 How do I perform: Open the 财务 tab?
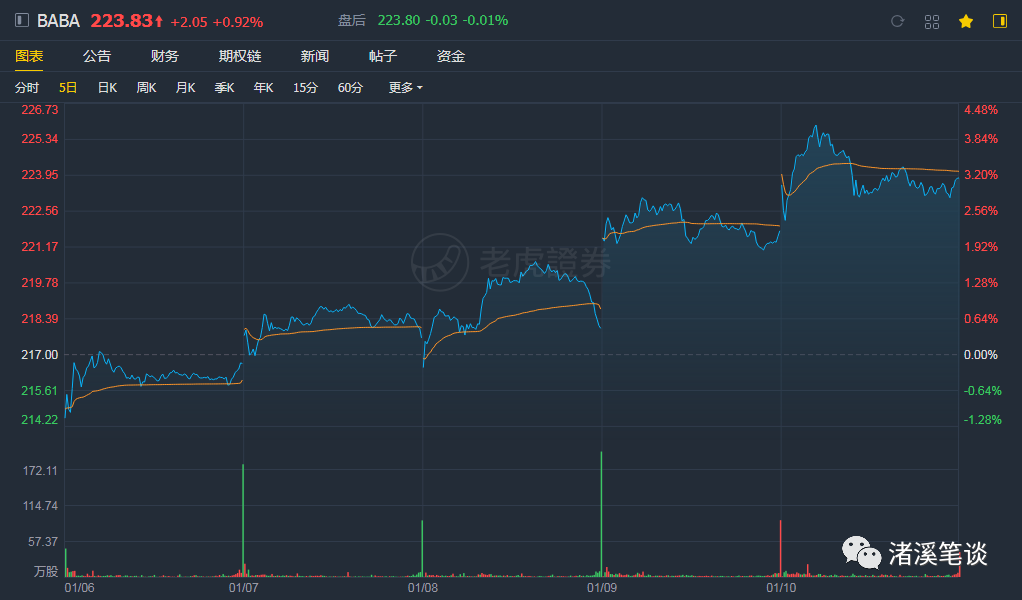[164, 56]
